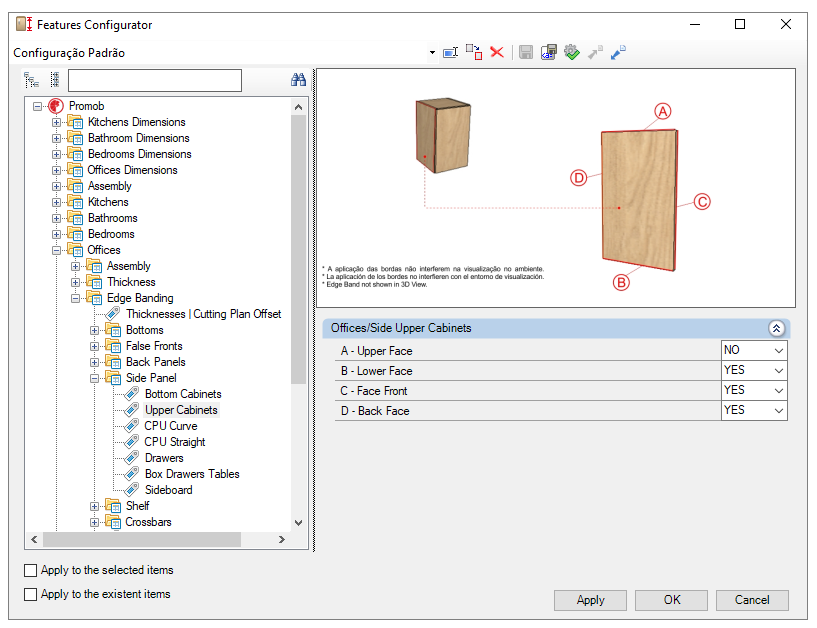
Task: Click the blue arrow import icon
Action: coord(618,52)
